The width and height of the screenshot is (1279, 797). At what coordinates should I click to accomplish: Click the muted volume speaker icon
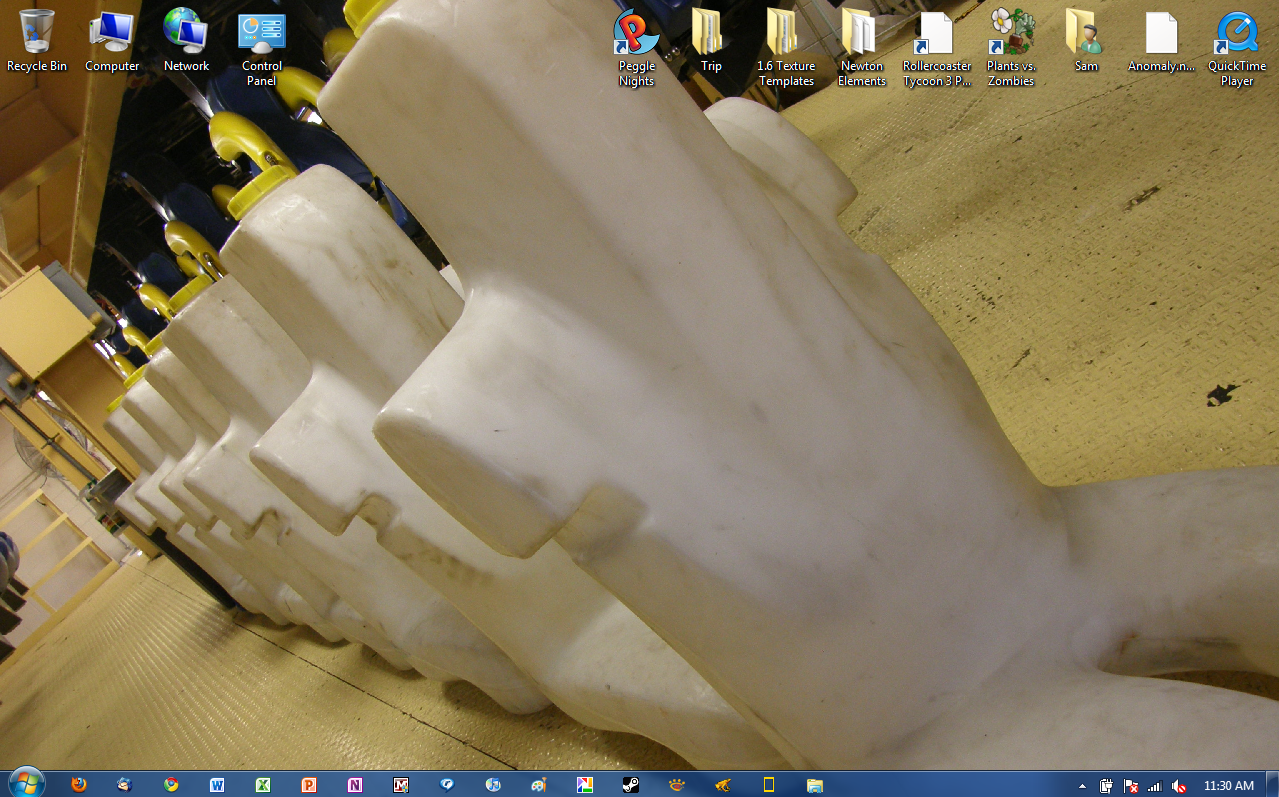[1179, 786]
